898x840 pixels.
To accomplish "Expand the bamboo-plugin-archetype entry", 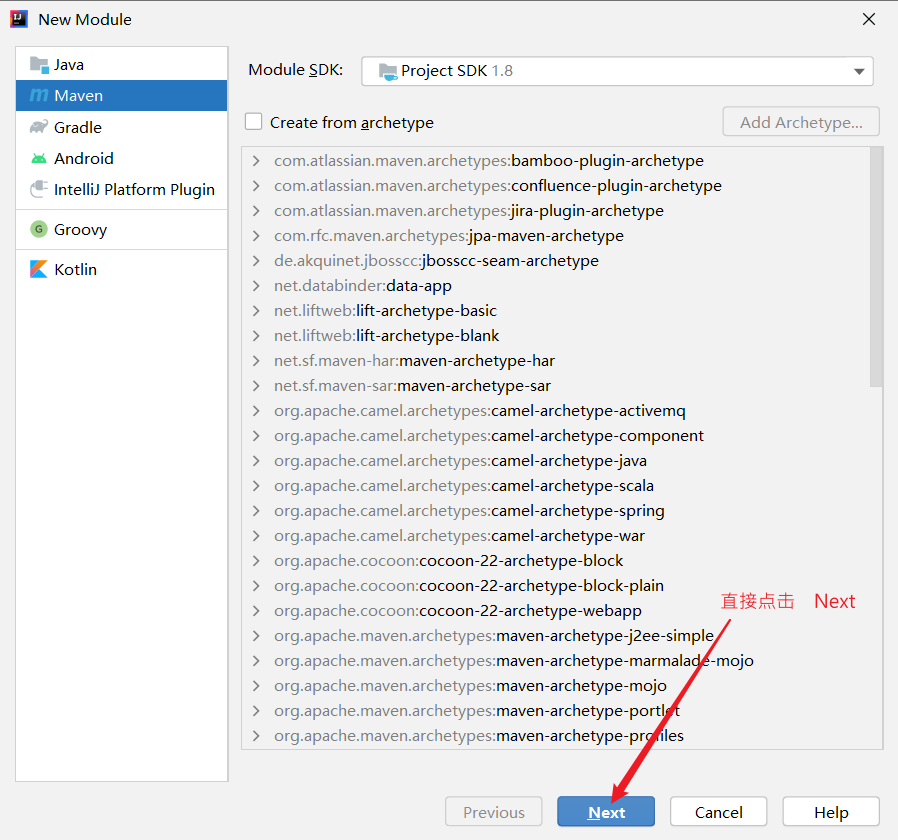I will (257, 161).
